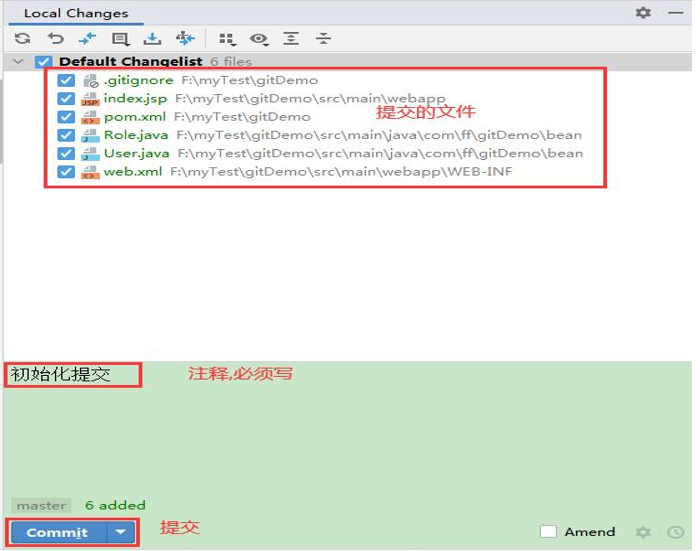Click the '6 added' status text
700x551 pixels.
(115, 505)
